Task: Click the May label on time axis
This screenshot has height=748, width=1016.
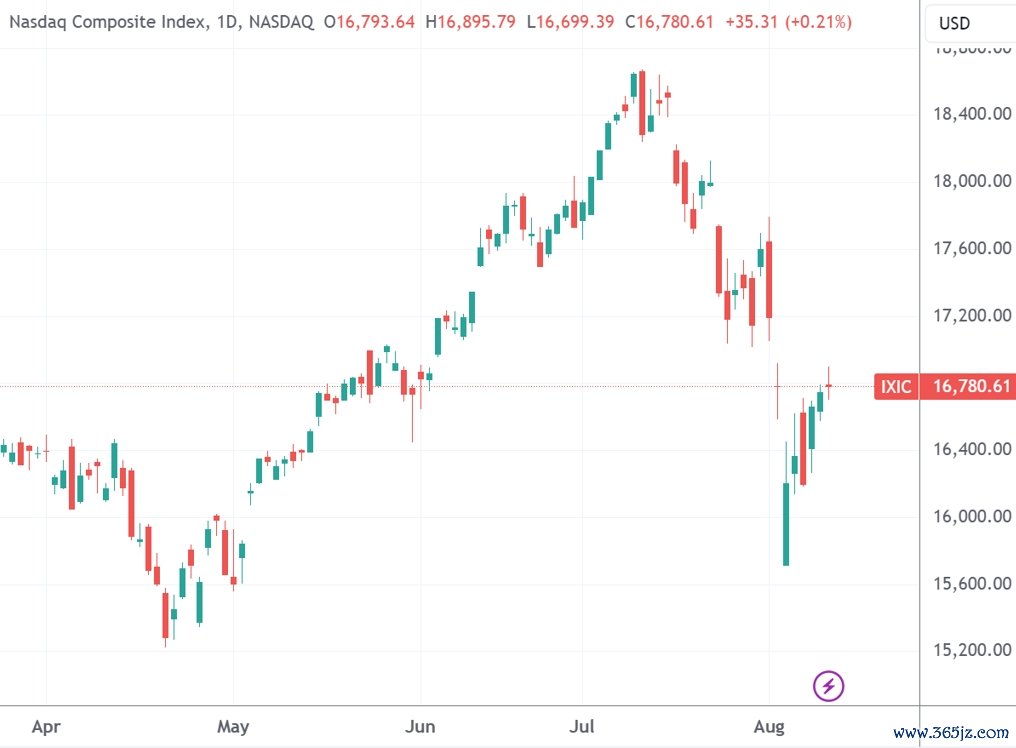Action: [x=232, y=727]
